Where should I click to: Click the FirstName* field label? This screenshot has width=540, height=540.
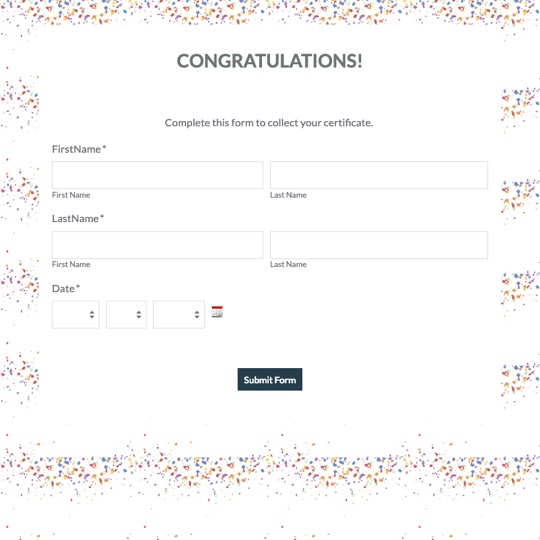click(79, 149)
